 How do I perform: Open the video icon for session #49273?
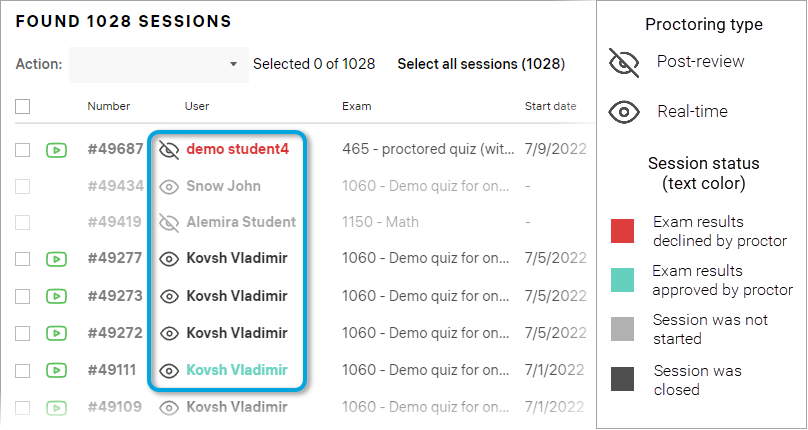click(x=56, y=296)
